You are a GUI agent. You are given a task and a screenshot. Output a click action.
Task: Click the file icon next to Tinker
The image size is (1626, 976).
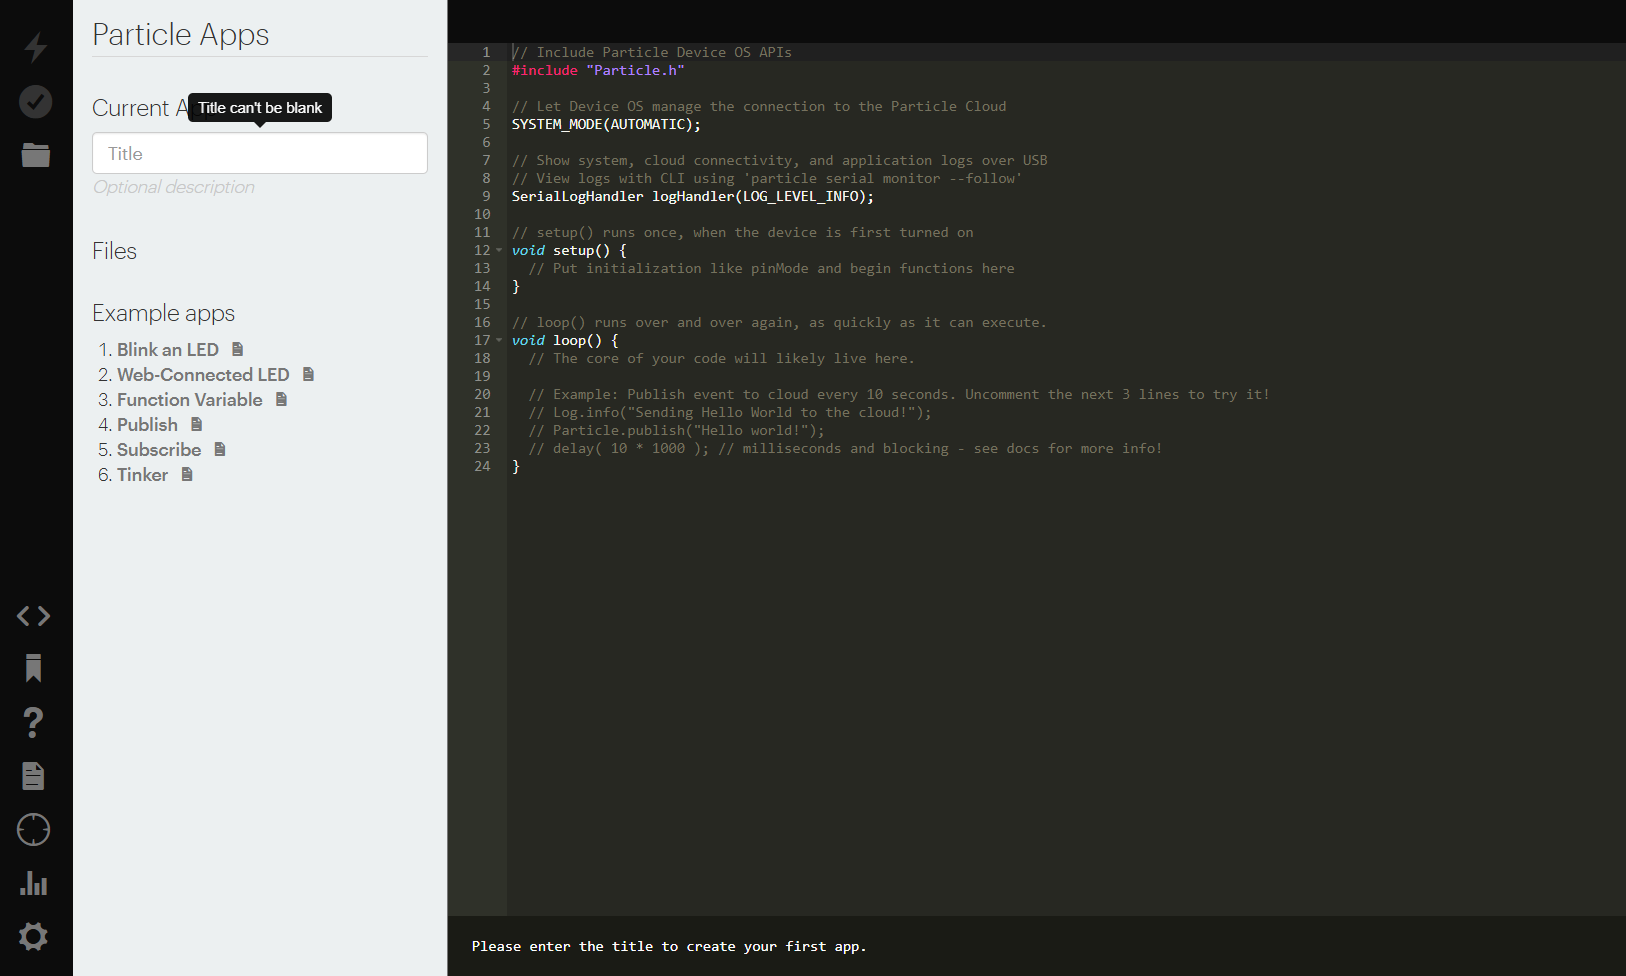186,474
